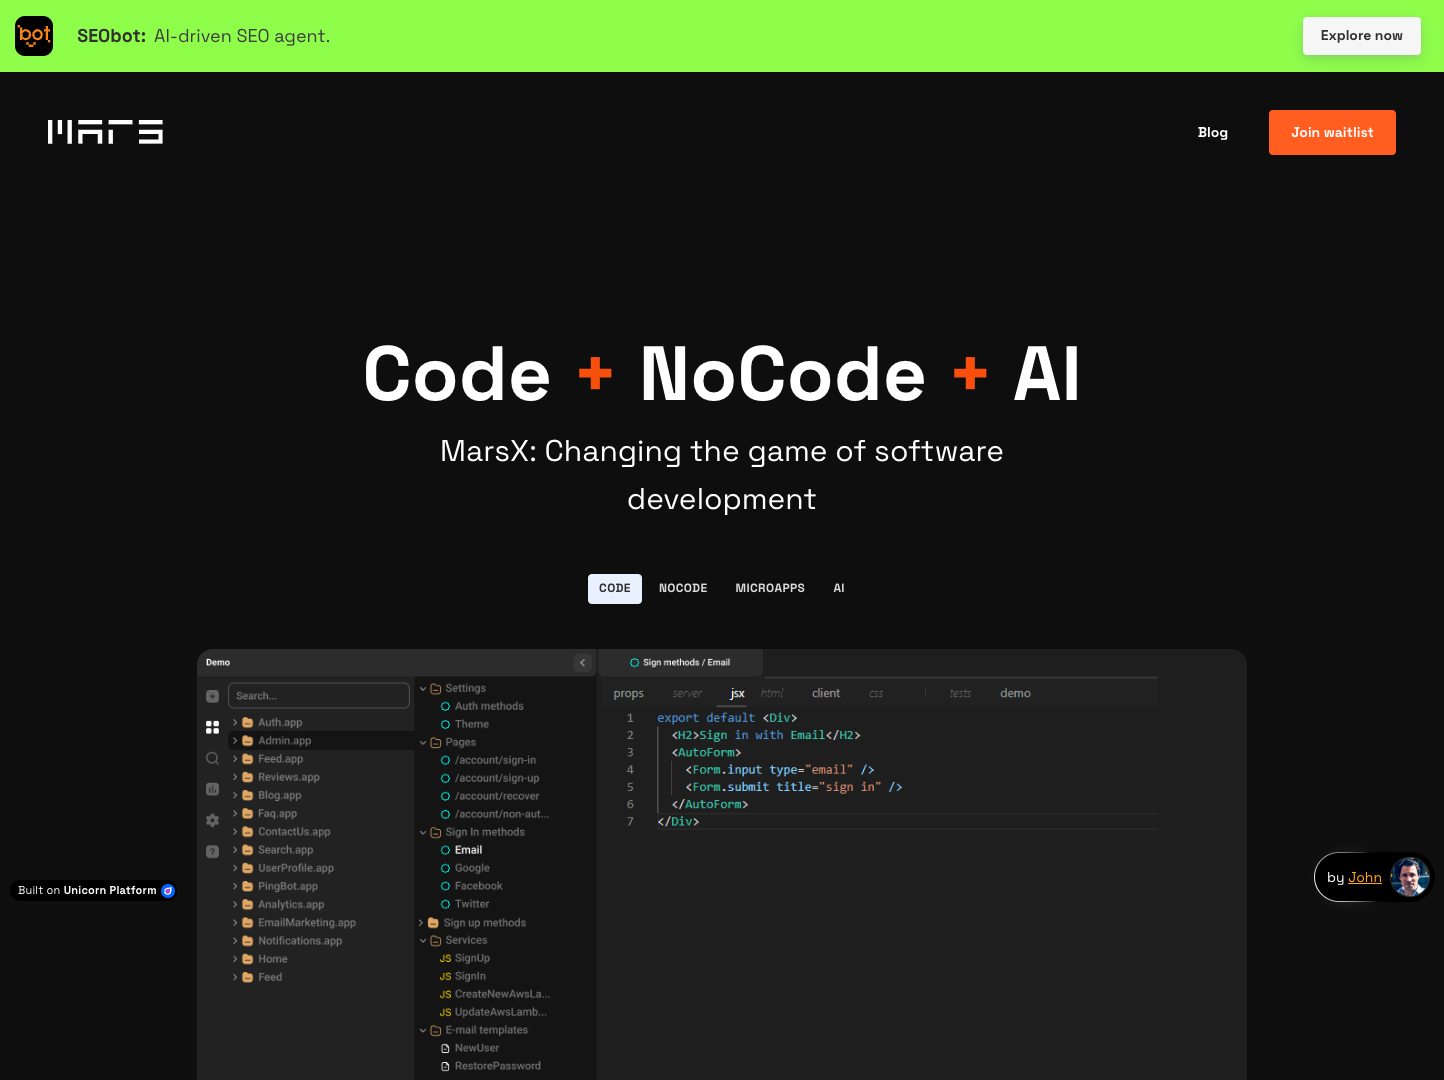The image size is (1444, 1080).
Task: Click the Join waitlist button
Action: [x=1332, y=132]
